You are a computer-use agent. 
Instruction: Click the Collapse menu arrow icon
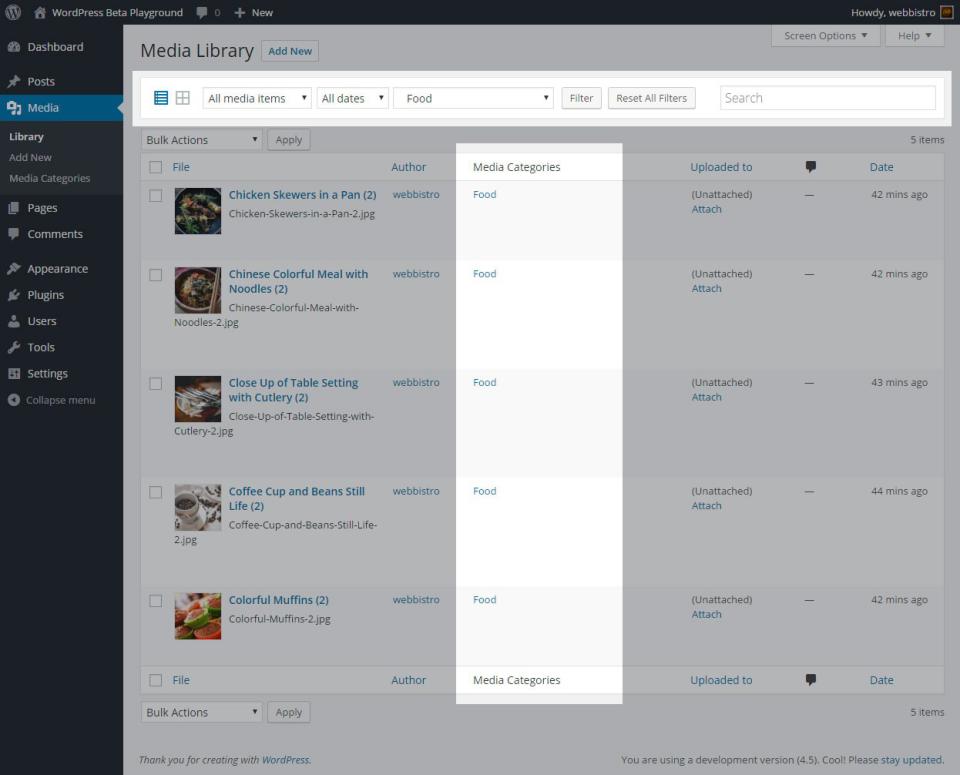13,400
